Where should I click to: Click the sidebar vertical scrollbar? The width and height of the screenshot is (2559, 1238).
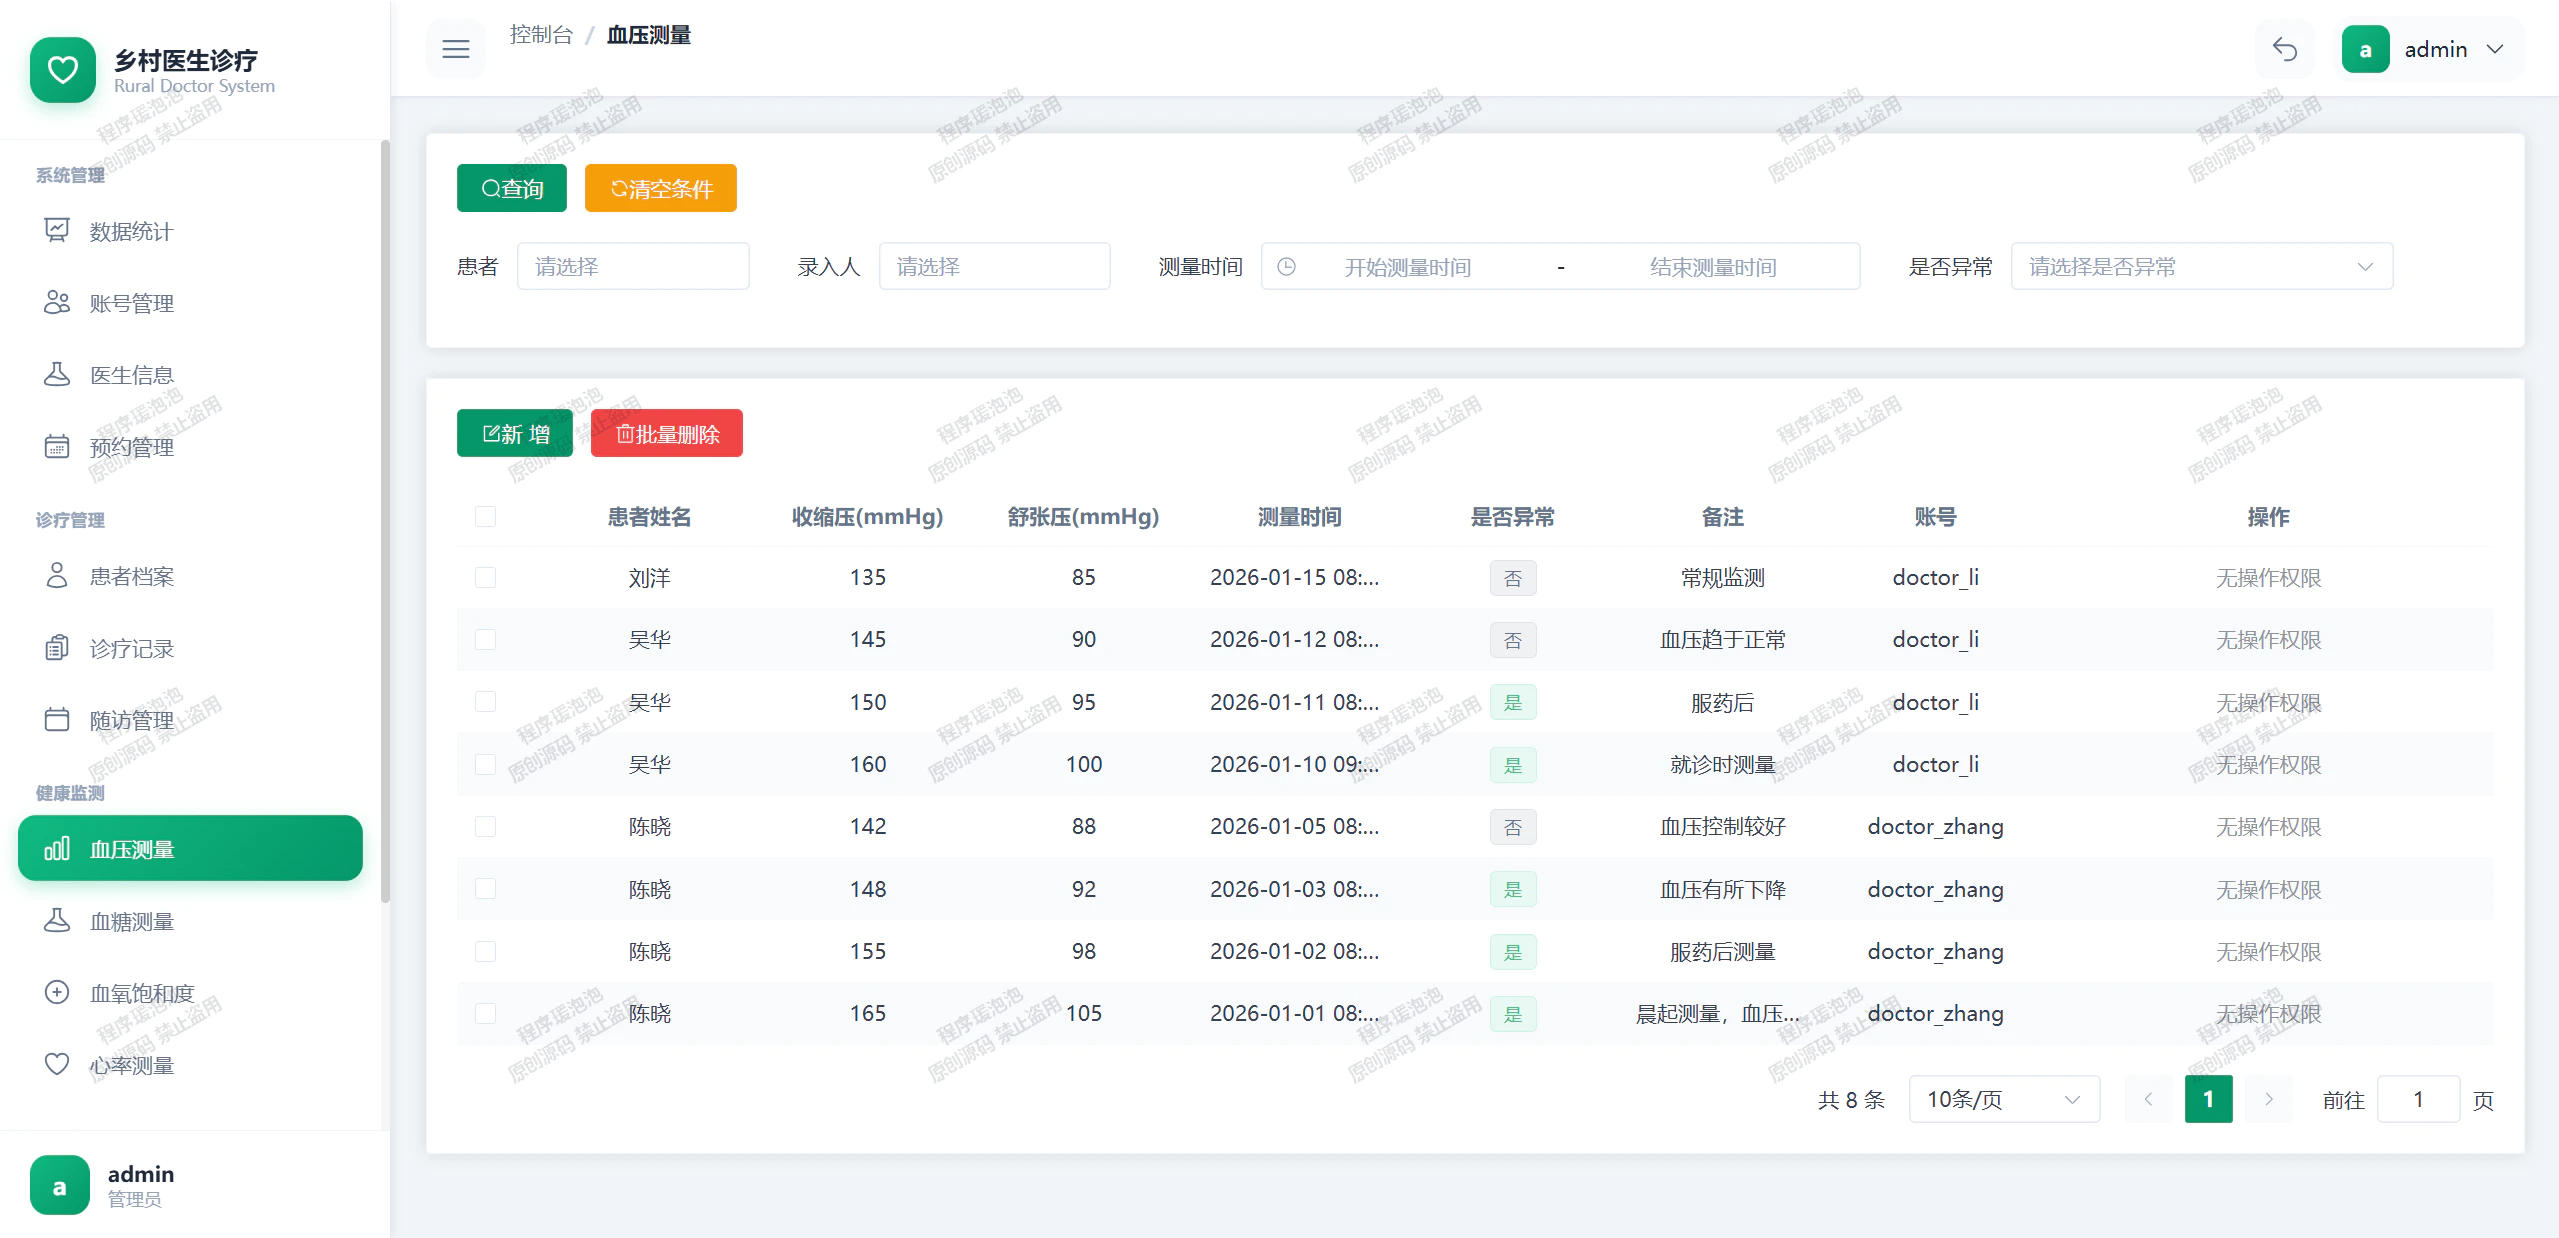click(385, 520)
